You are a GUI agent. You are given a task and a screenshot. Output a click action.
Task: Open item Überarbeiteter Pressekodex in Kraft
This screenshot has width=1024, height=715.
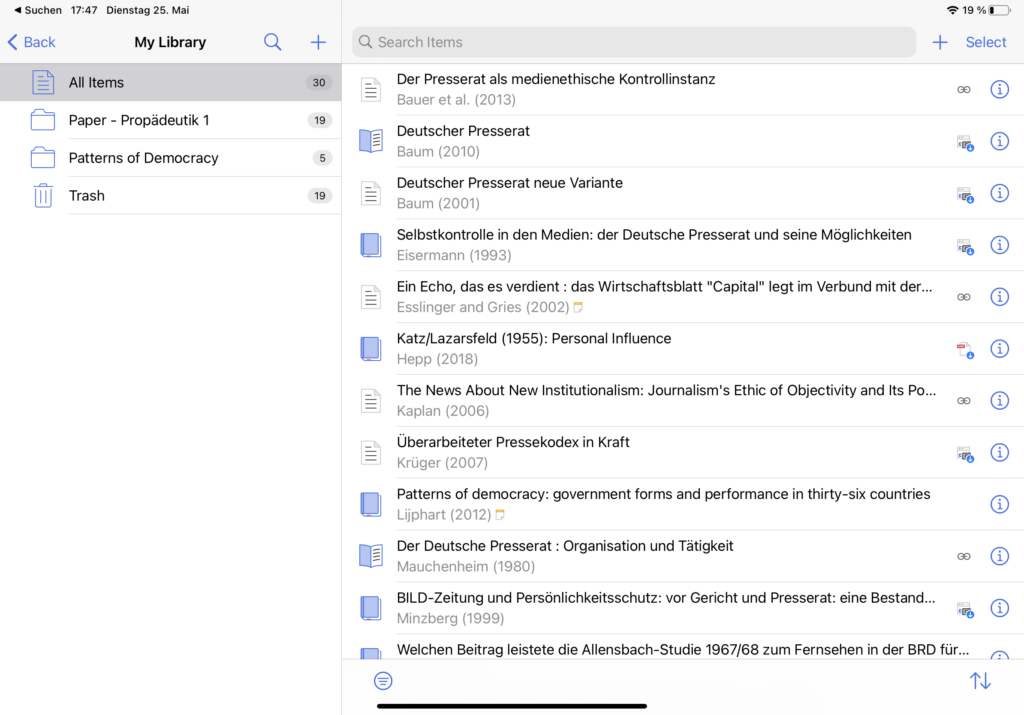point(682,453)
